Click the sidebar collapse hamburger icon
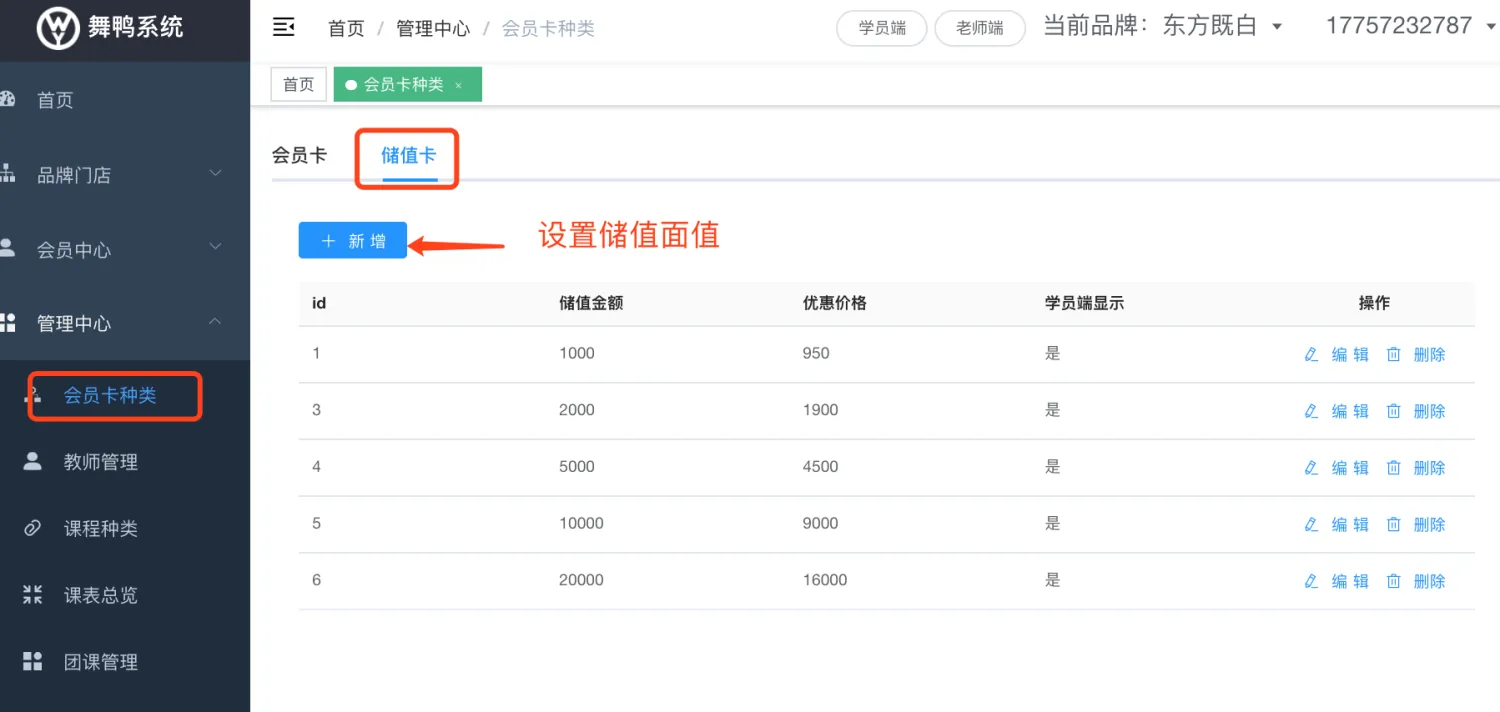This screenshot has height=712, width=1500. (284, 27)
